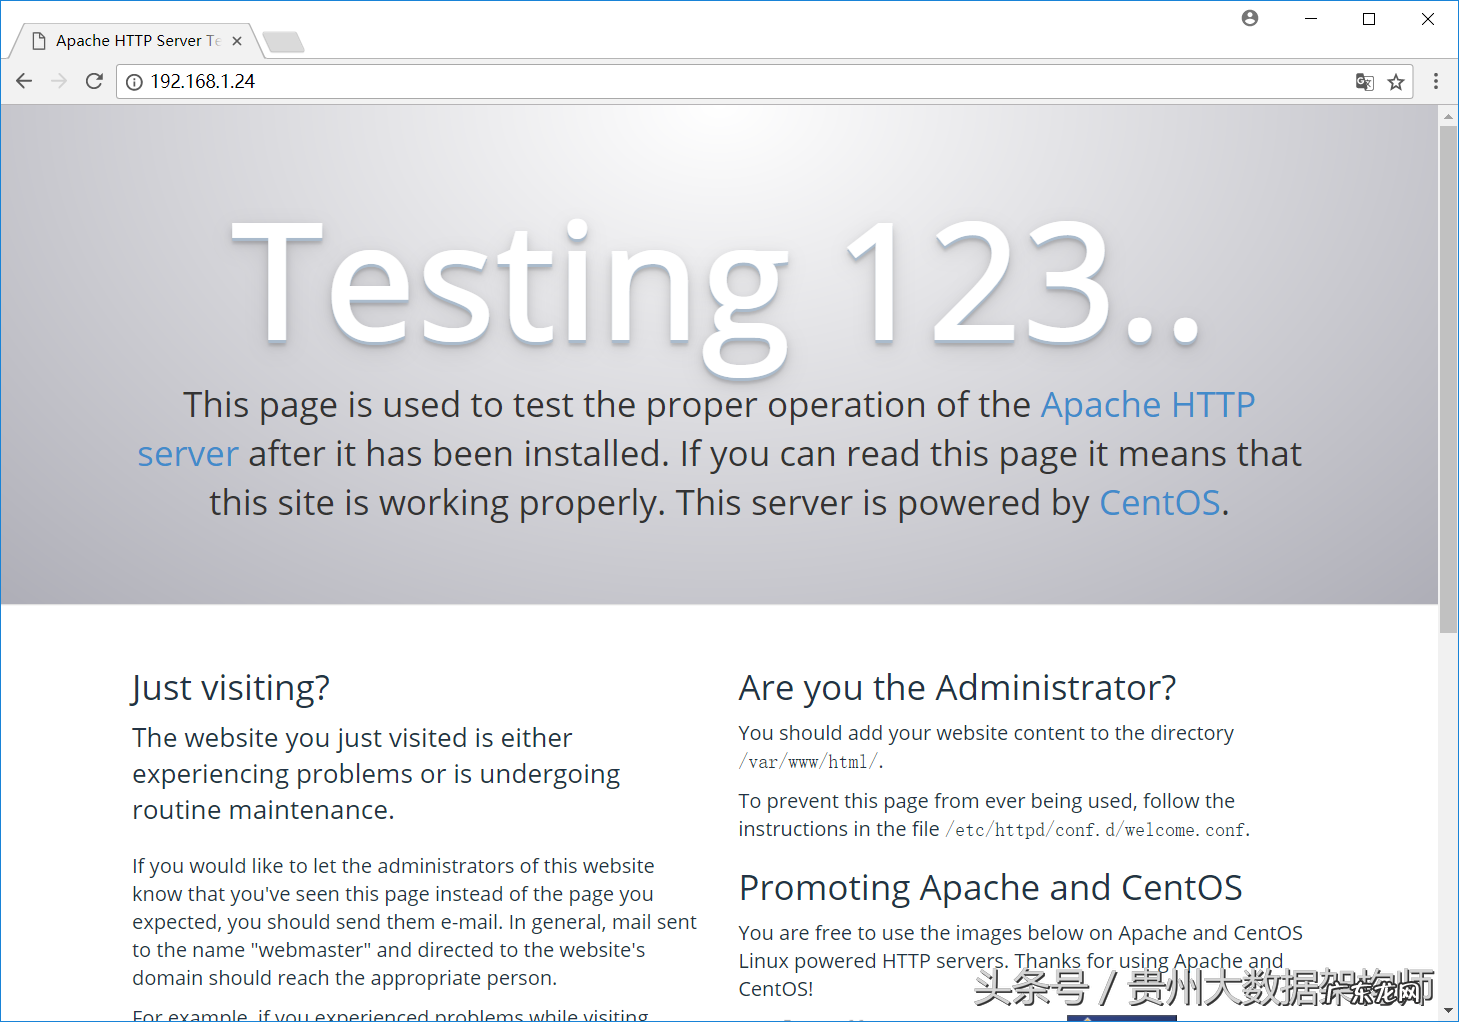The height and width of the screenshot is (1022, 1459).
Task: Maximize the browser window
Action: pyautogui.click(x=1369, y=19)
